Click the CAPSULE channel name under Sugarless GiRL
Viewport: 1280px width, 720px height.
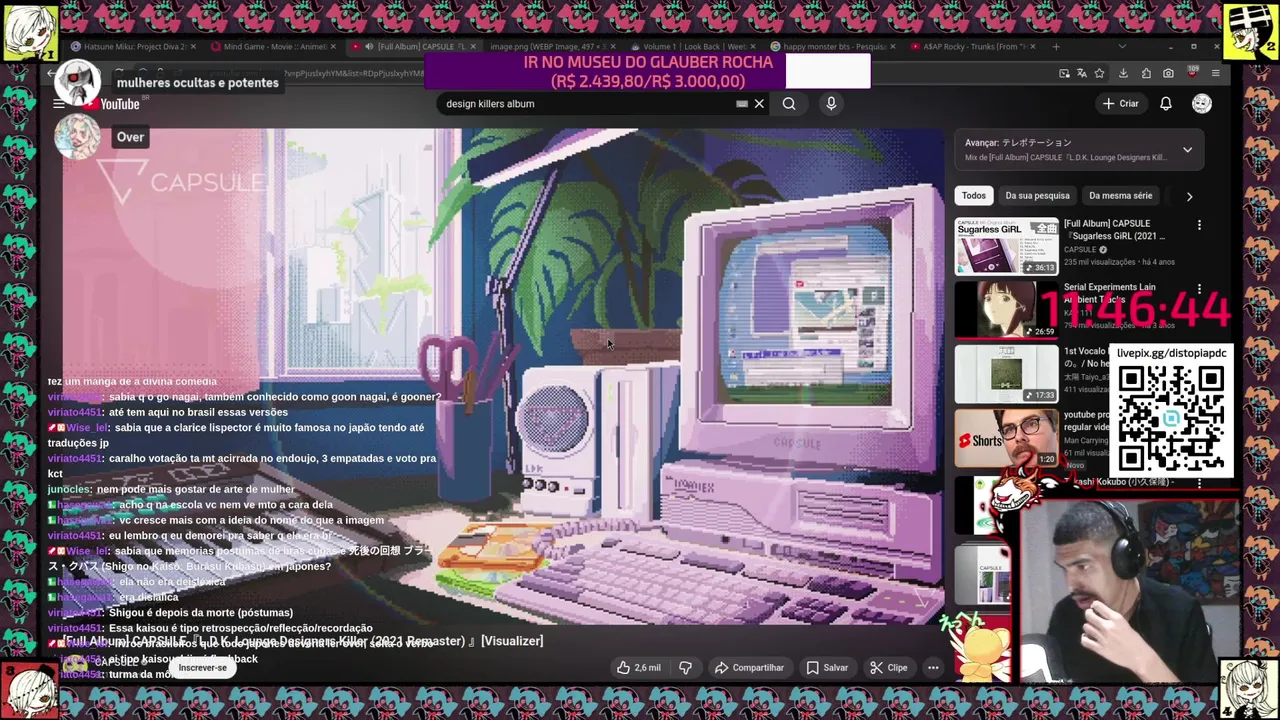[1080, 250]
